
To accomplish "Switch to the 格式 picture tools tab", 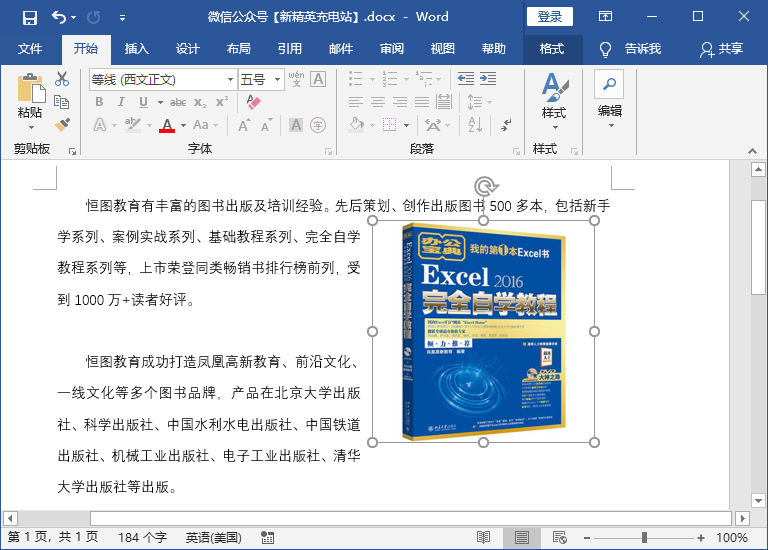I will pyautogui.click(x=552, y=49).
